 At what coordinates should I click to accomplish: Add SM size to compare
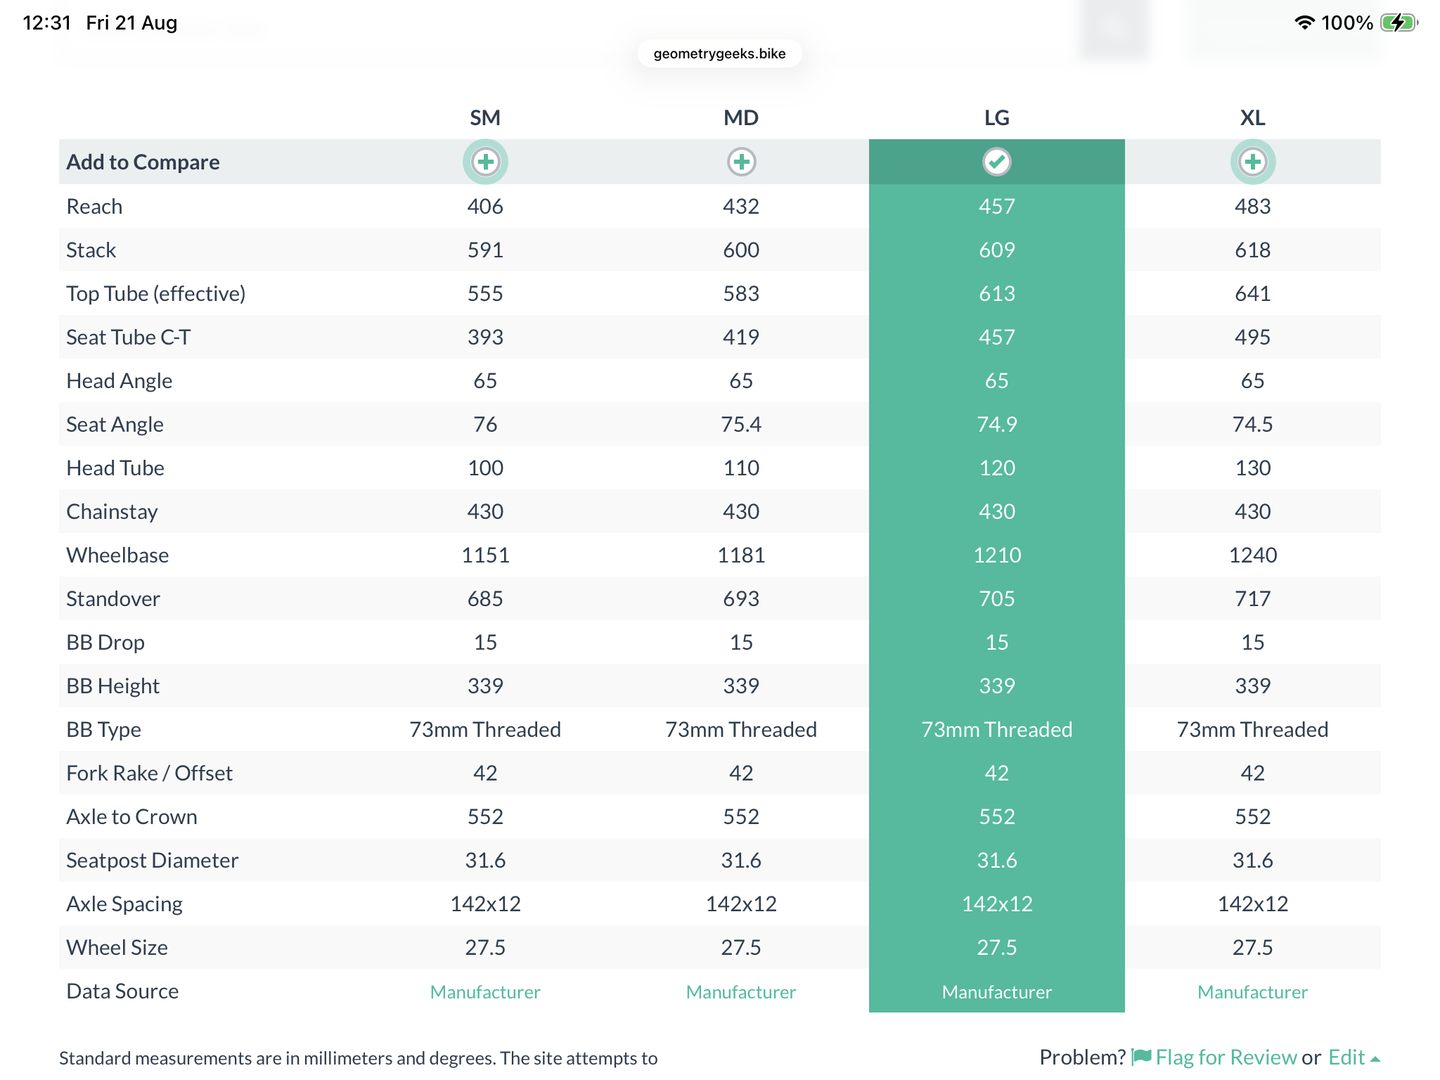pos(485,162)
